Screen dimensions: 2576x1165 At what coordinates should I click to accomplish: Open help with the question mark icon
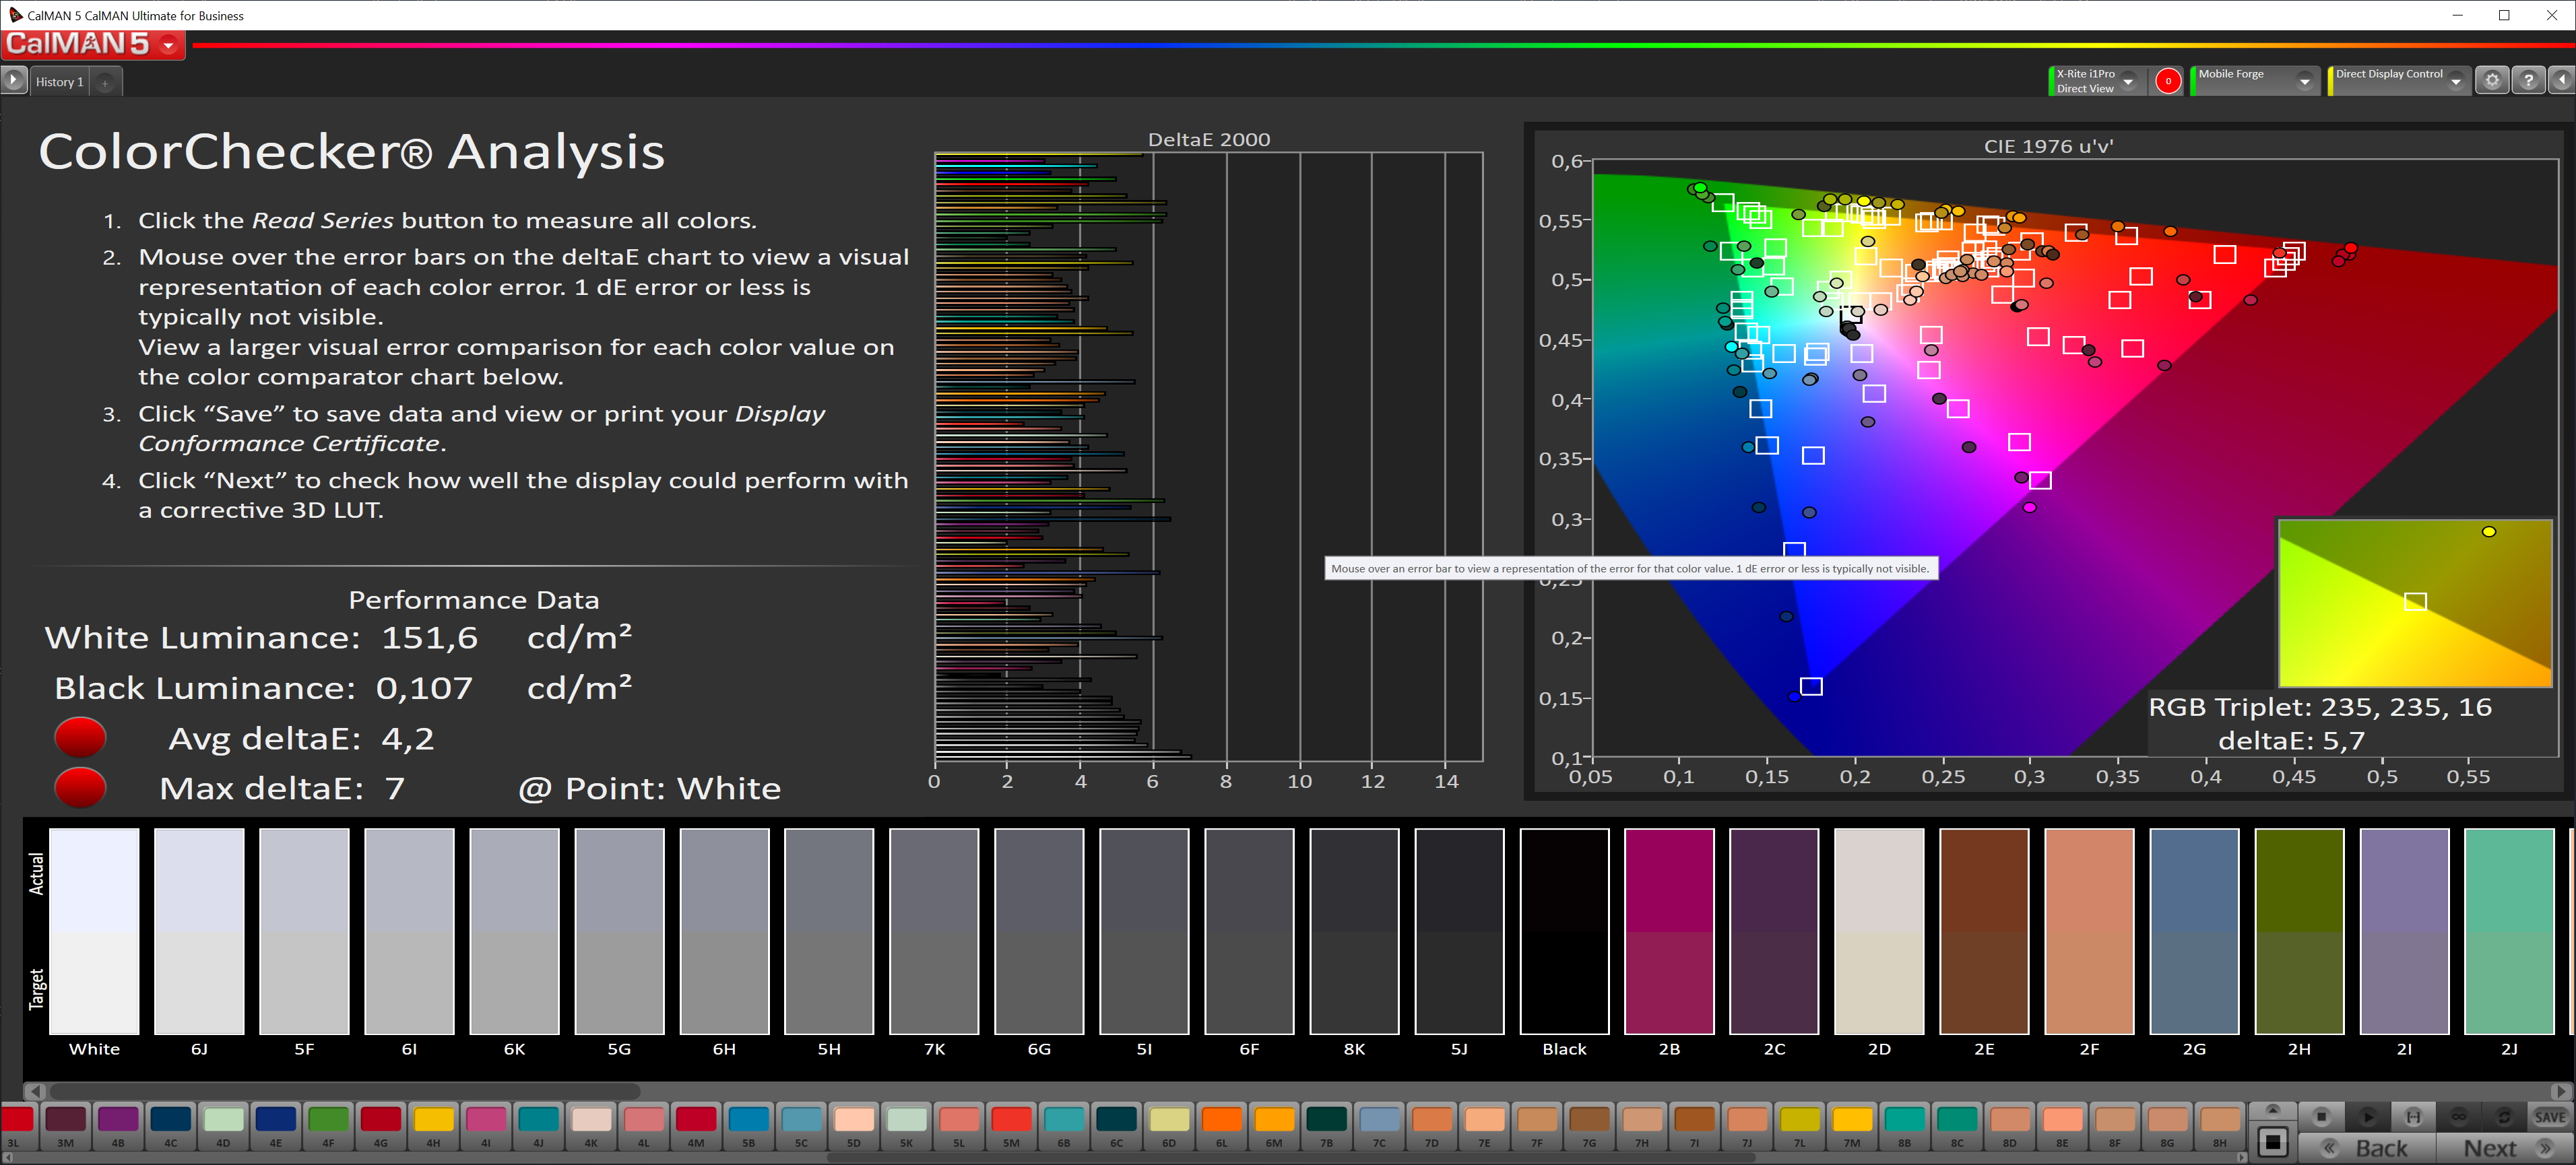click(x=2528, y=81)
